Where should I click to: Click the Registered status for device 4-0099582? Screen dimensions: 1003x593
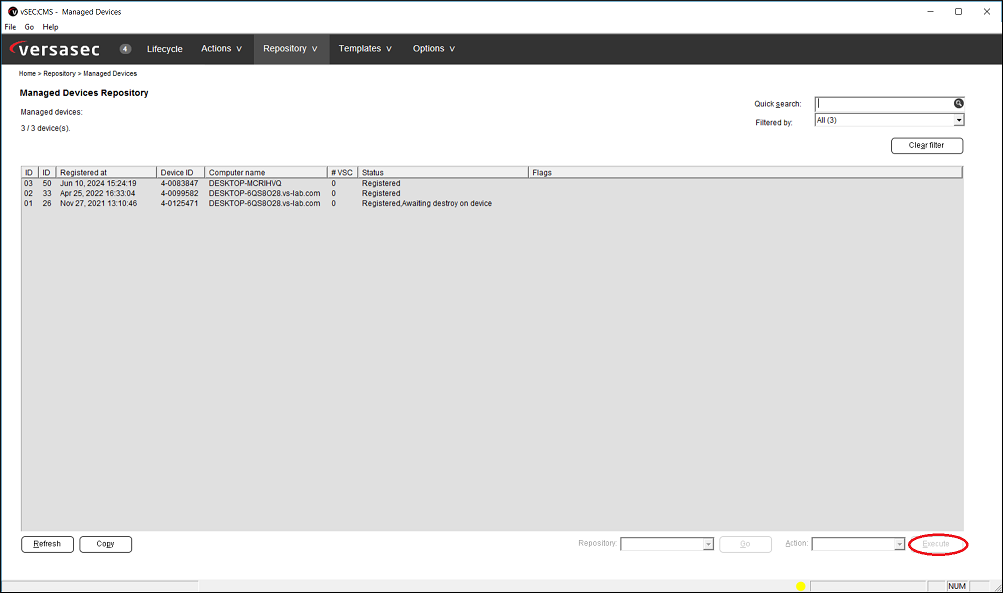(381, 193)
